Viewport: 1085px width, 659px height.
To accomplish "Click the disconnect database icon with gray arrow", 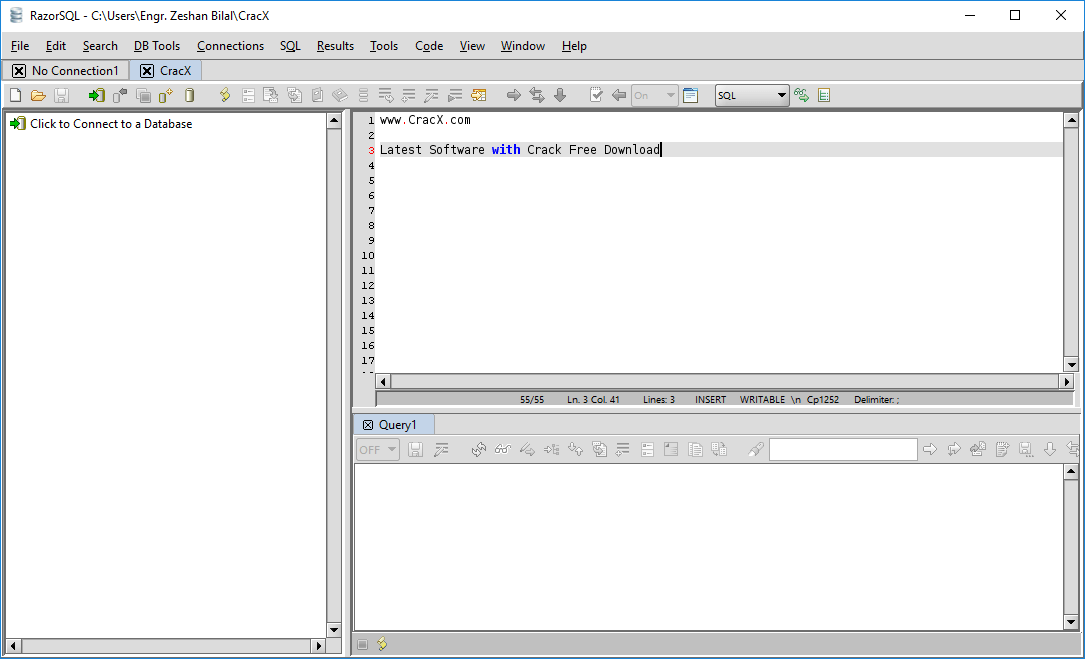I will click(120, 96).
